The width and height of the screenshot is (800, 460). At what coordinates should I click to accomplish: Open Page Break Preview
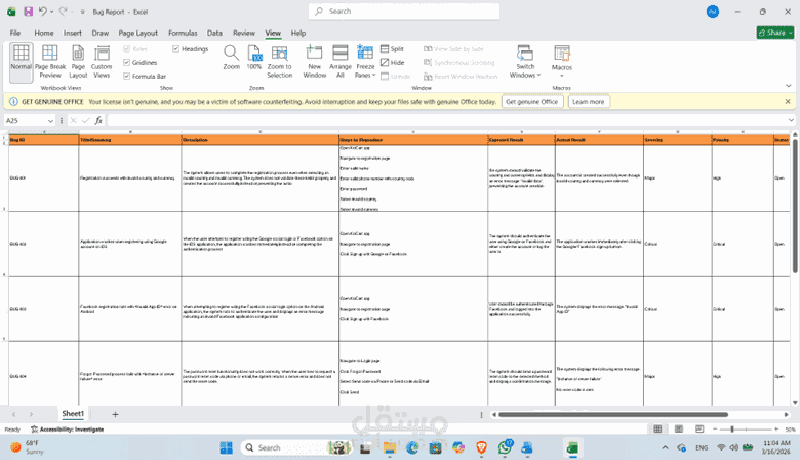click(50, 62)
